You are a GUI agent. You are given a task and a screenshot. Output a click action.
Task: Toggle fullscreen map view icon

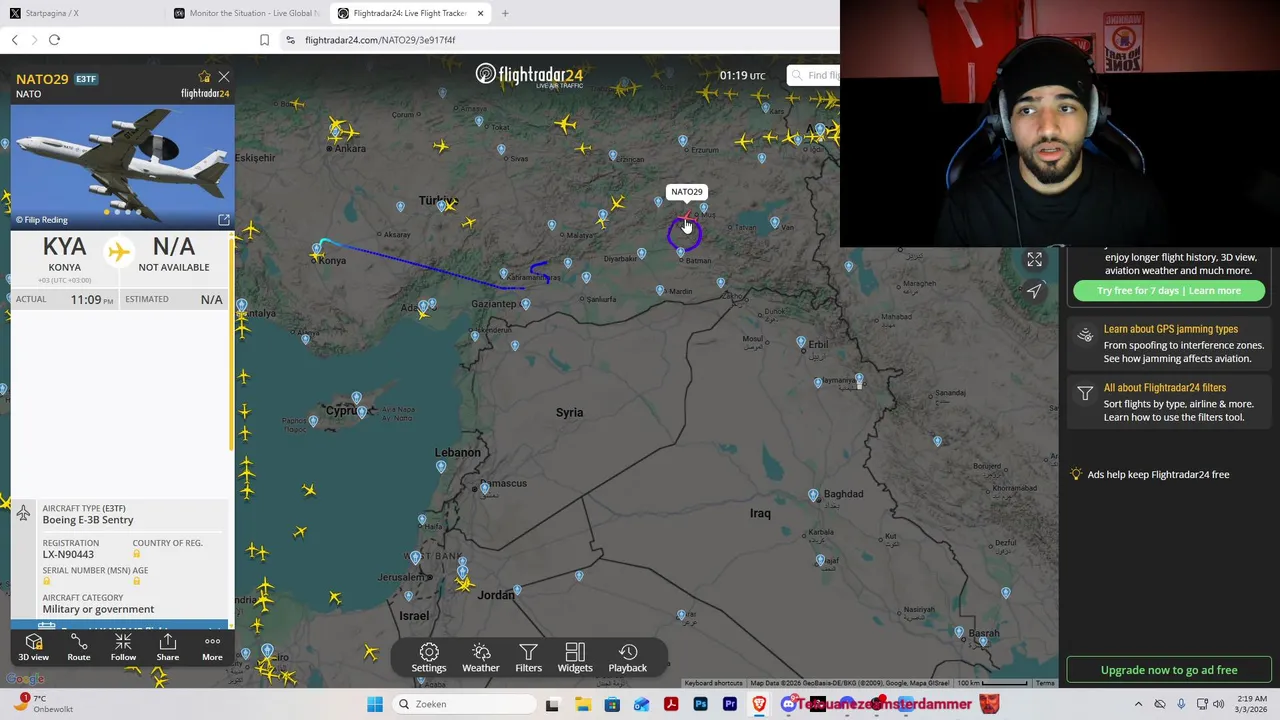click(1034, 260)
